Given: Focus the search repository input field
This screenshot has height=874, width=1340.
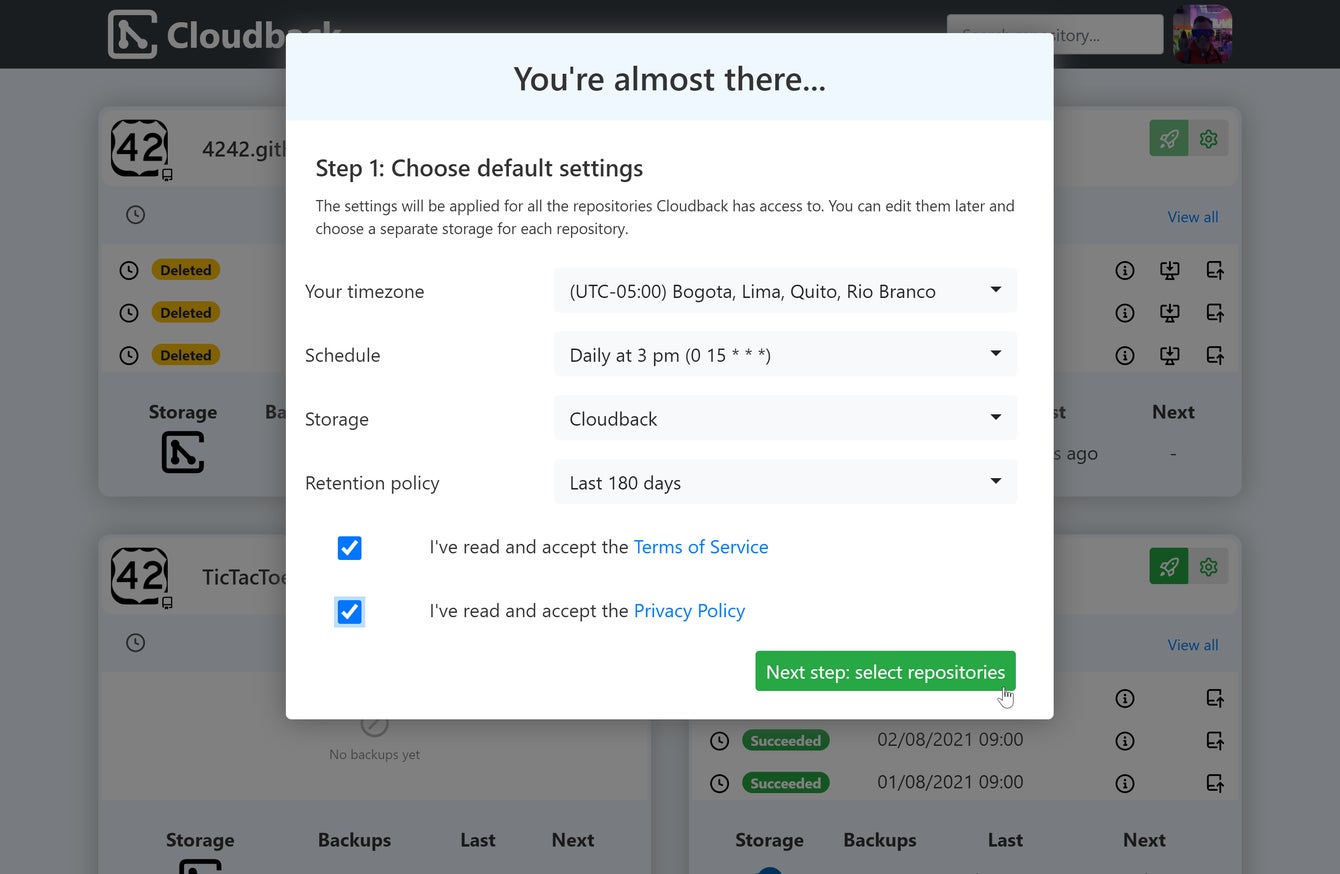Looking at the screenshot, I should click(1054, 34).
